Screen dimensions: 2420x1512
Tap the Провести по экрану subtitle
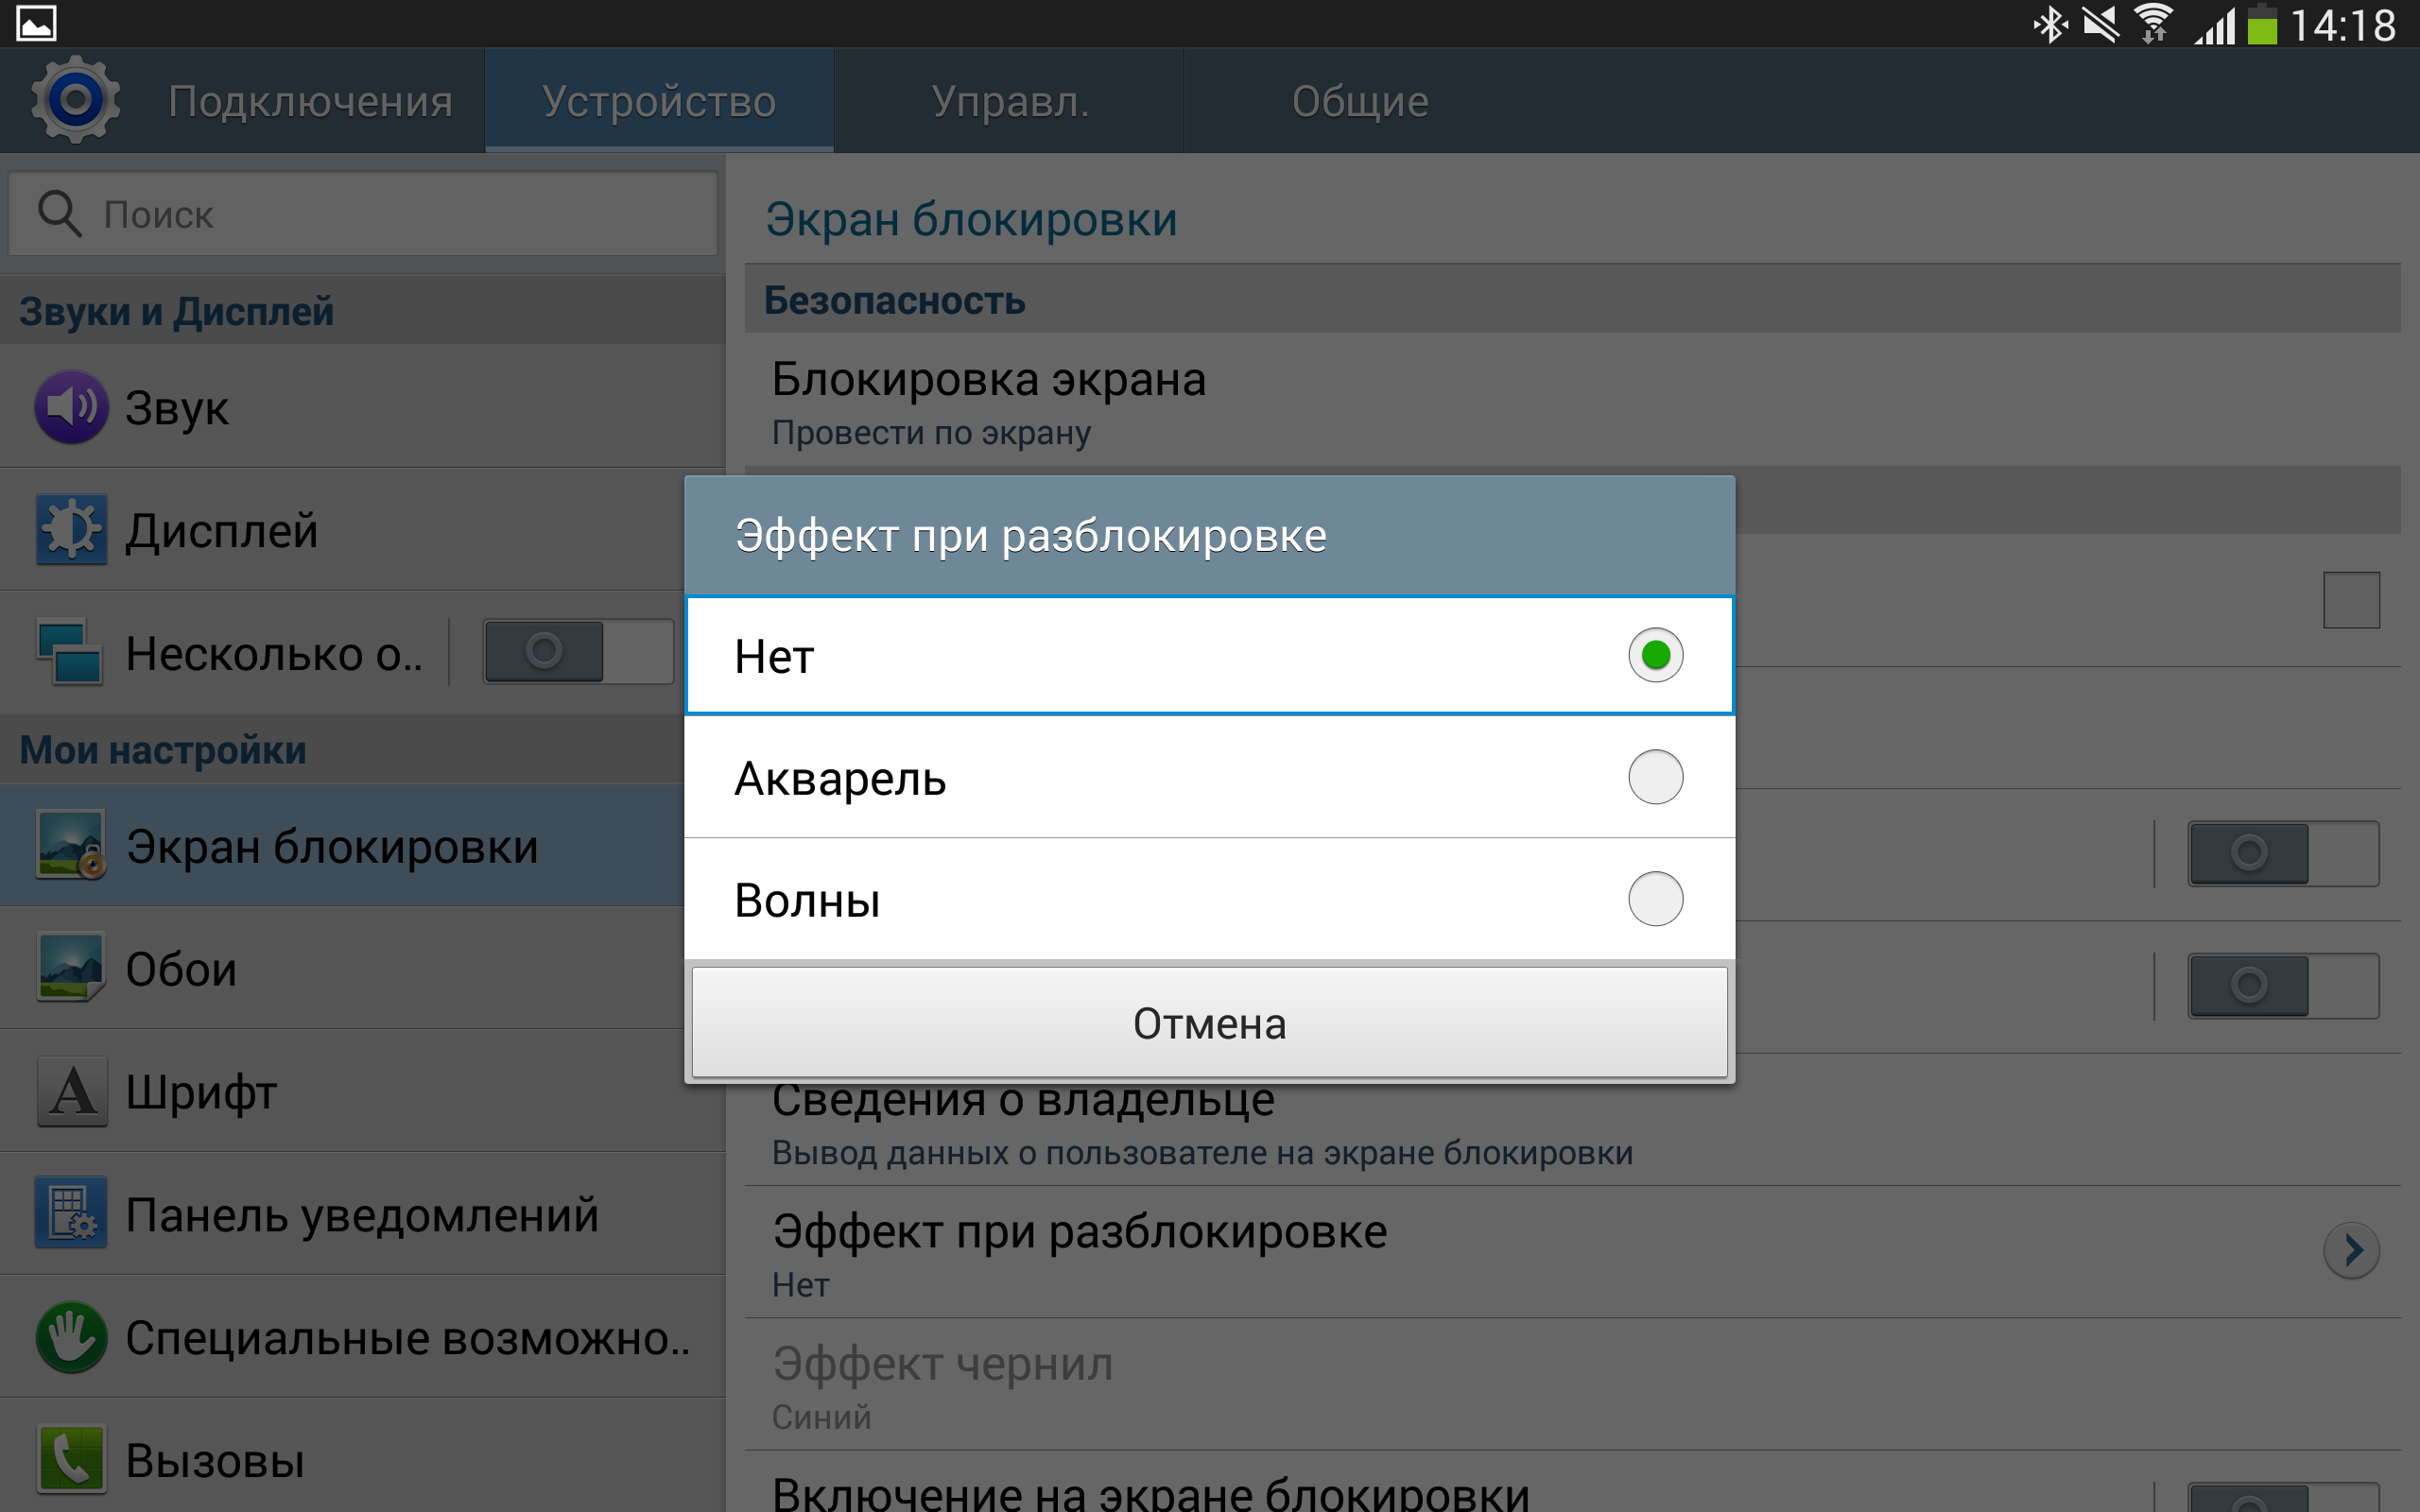coord(931,433)
